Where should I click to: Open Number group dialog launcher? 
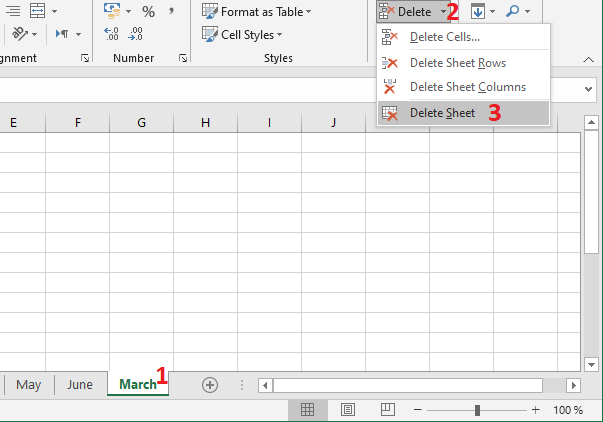(183, 59)
